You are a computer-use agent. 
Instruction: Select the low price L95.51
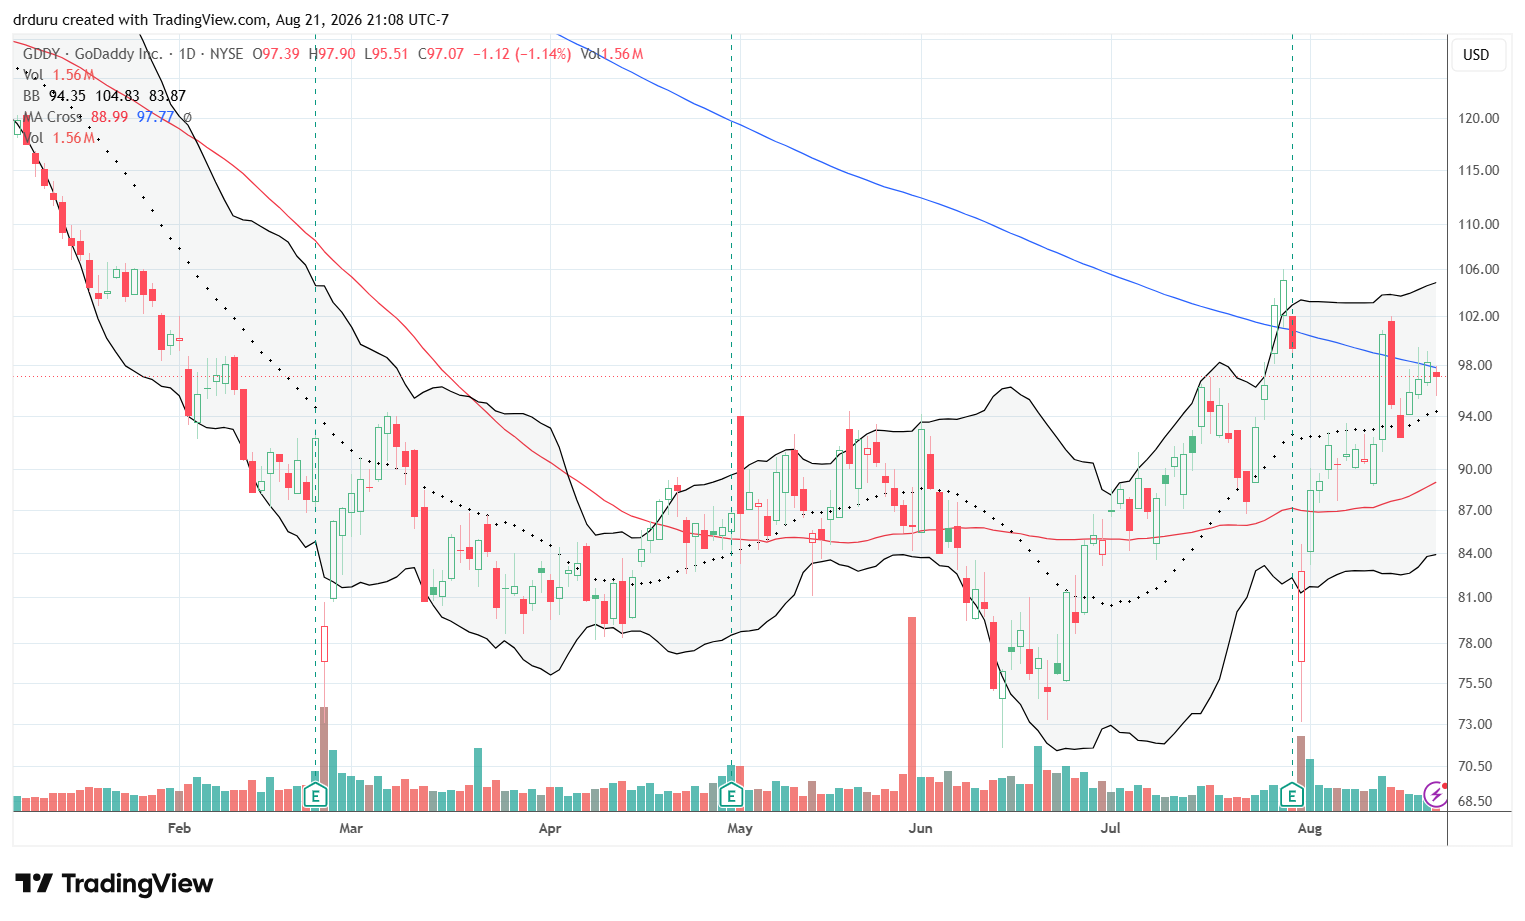click(x=386, y=54)
